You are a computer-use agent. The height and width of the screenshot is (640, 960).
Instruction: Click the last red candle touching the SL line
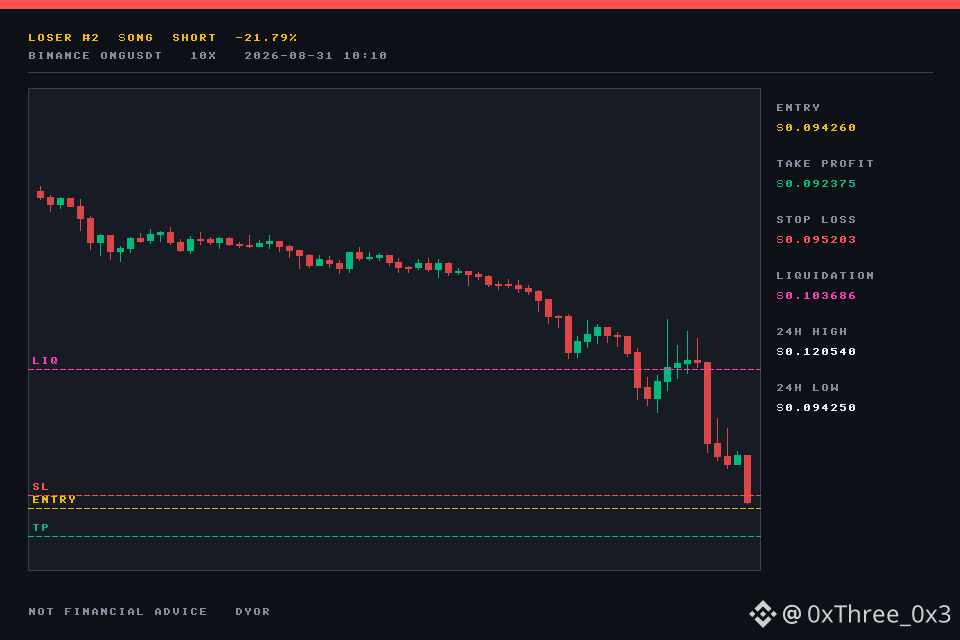[x=748, y=479]
